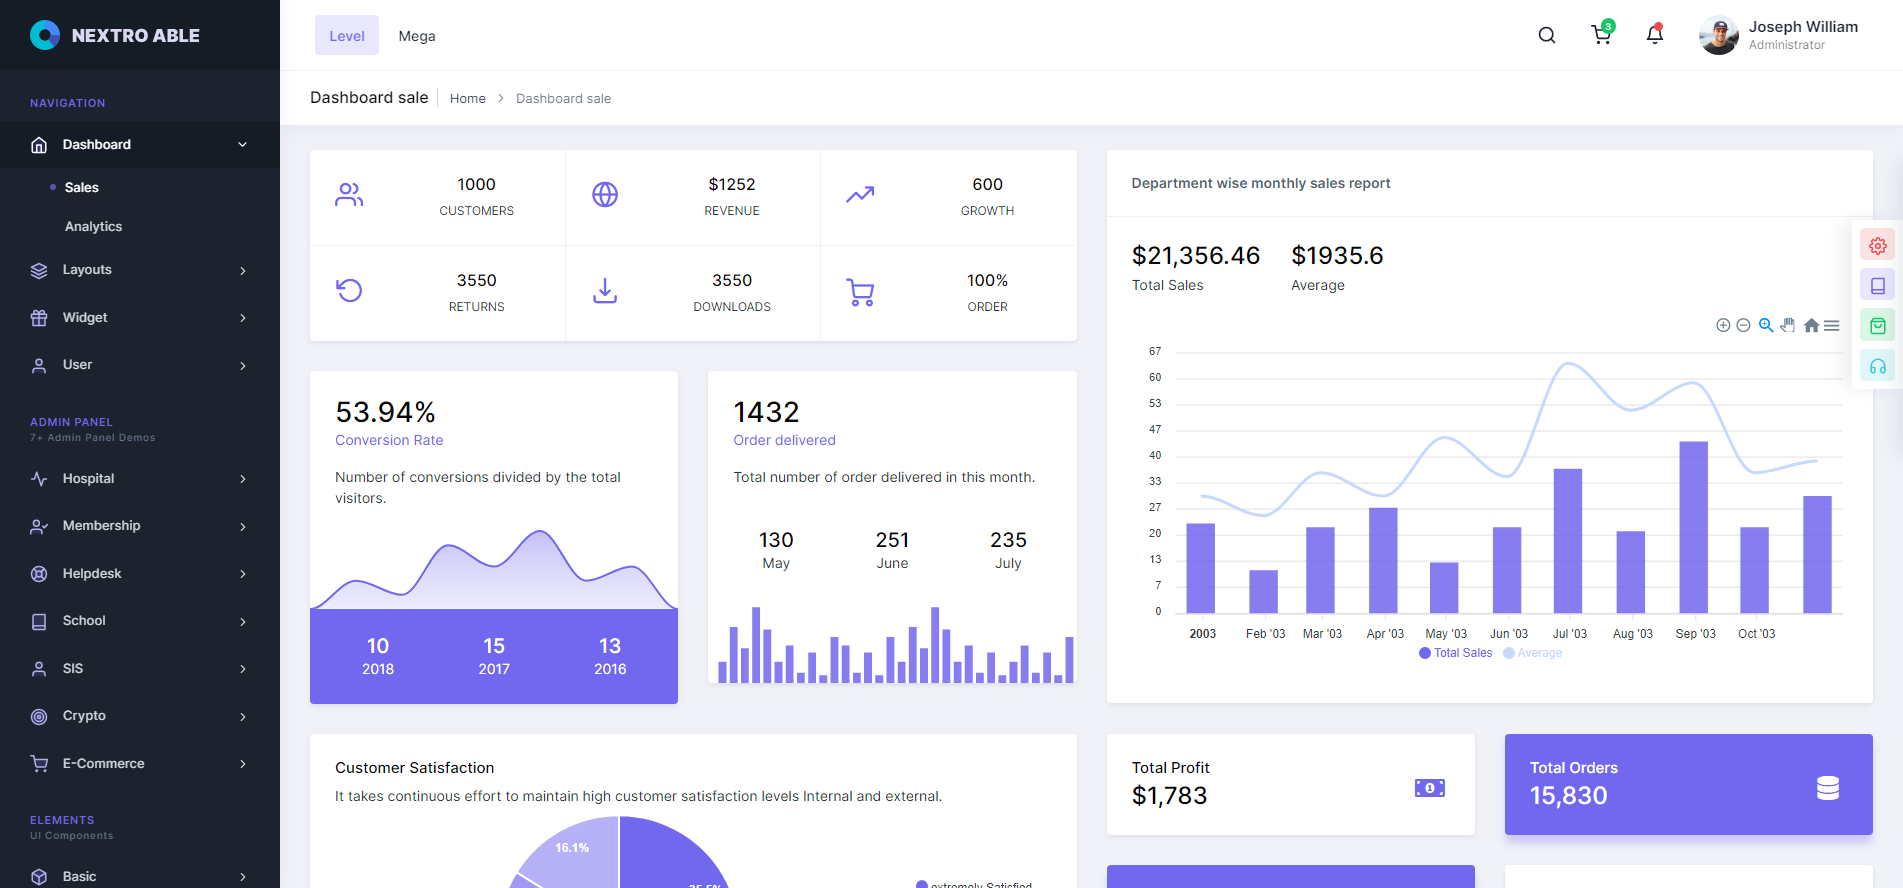This screenshot has height=888, width=1903.
Task: Click the Jul '03 bar in chart
Action: (1568, 541)
